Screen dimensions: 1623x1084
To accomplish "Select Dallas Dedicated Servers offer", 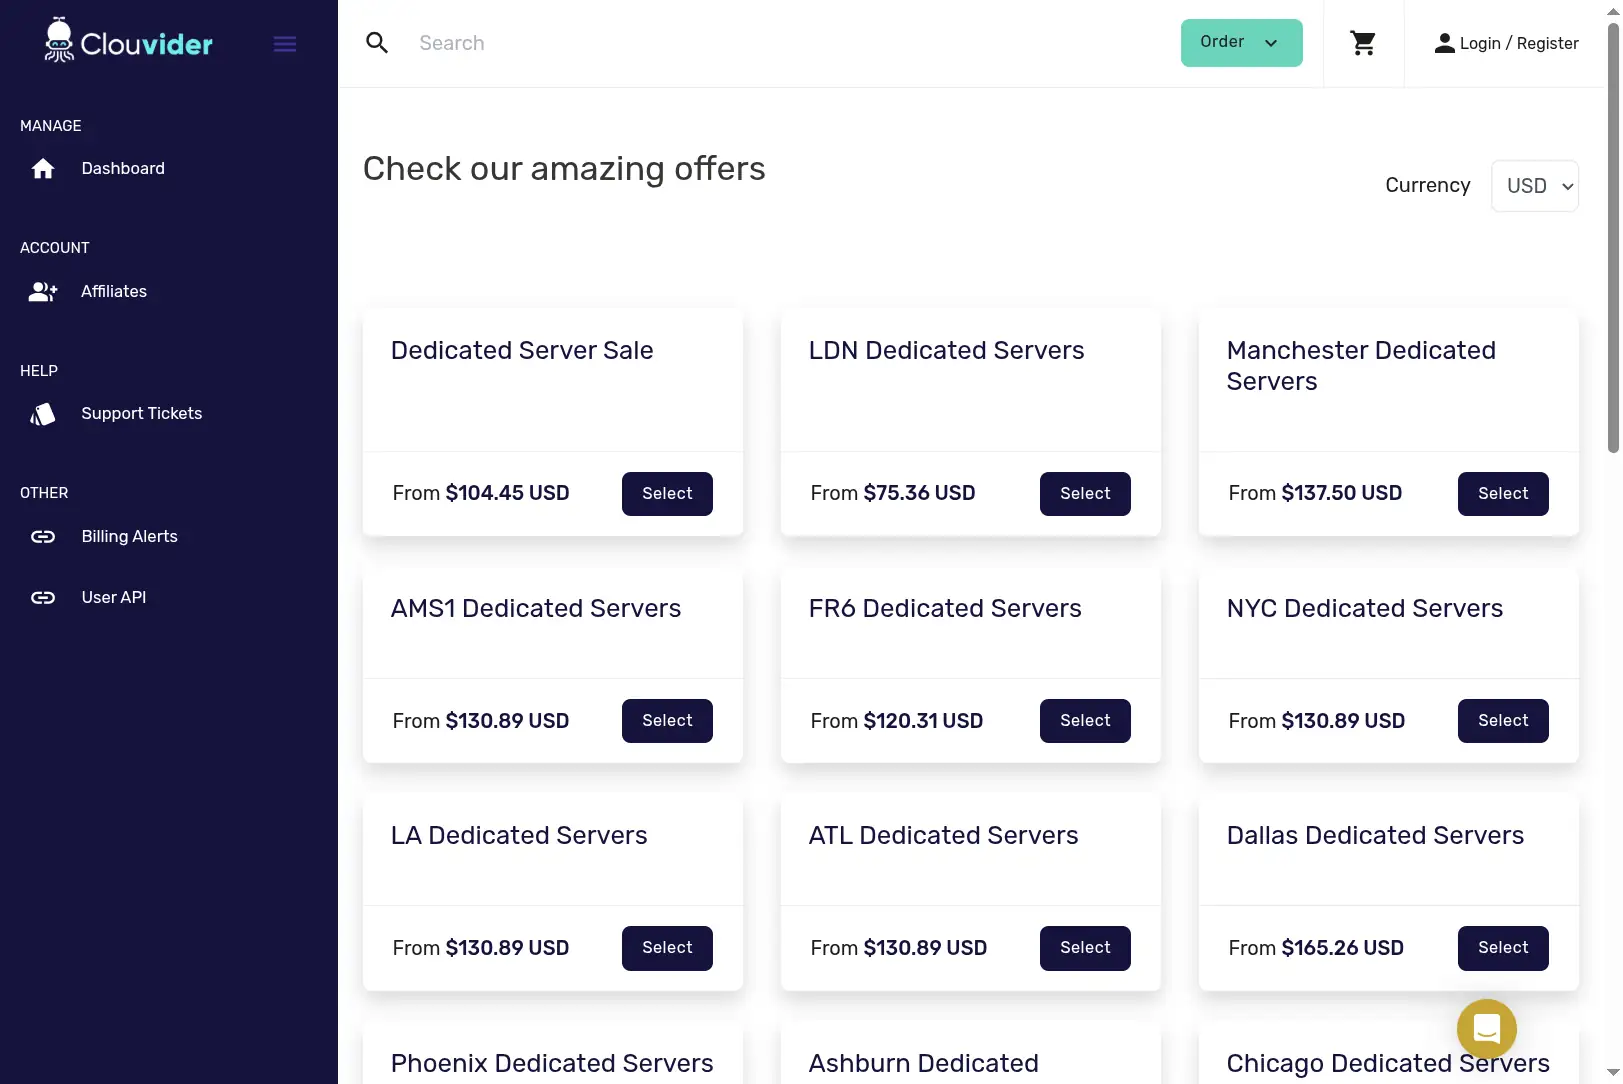I will 1503,948.
